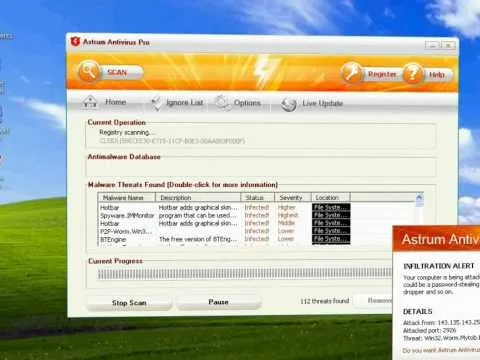Click the Astrum shield logo in title bar
This screenshot has height=360, width=480.
click(x=75, y=42)
